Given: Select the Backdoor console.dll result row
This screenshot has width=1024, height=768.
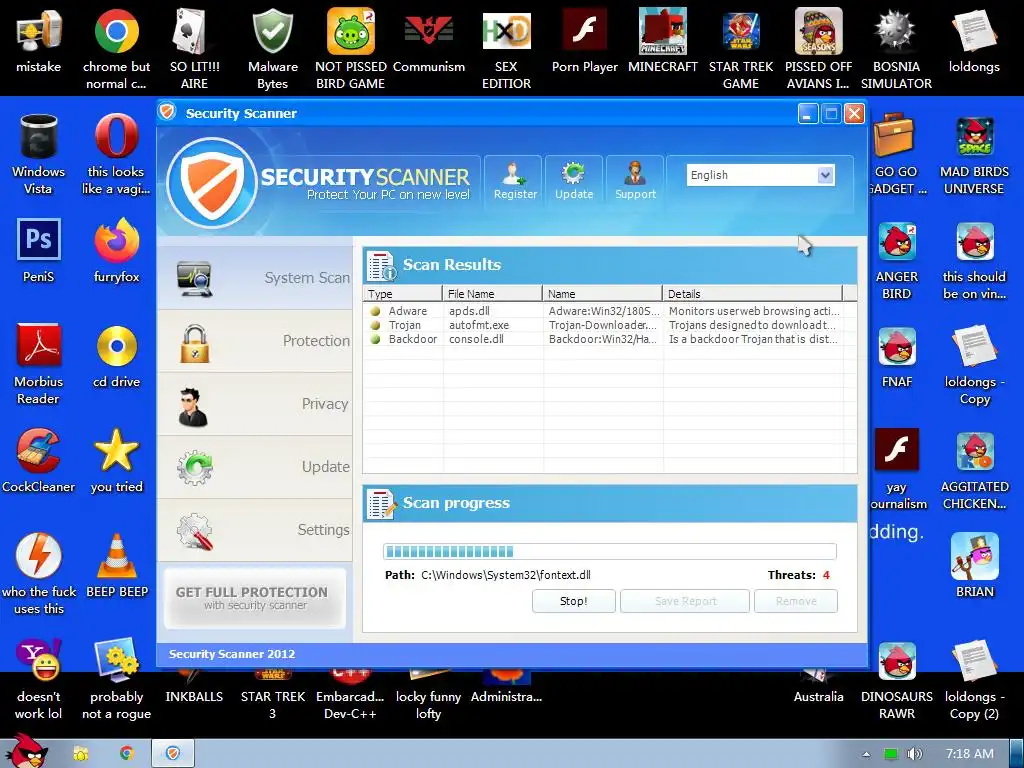Looking at the screenshot, I should [604, 339].
